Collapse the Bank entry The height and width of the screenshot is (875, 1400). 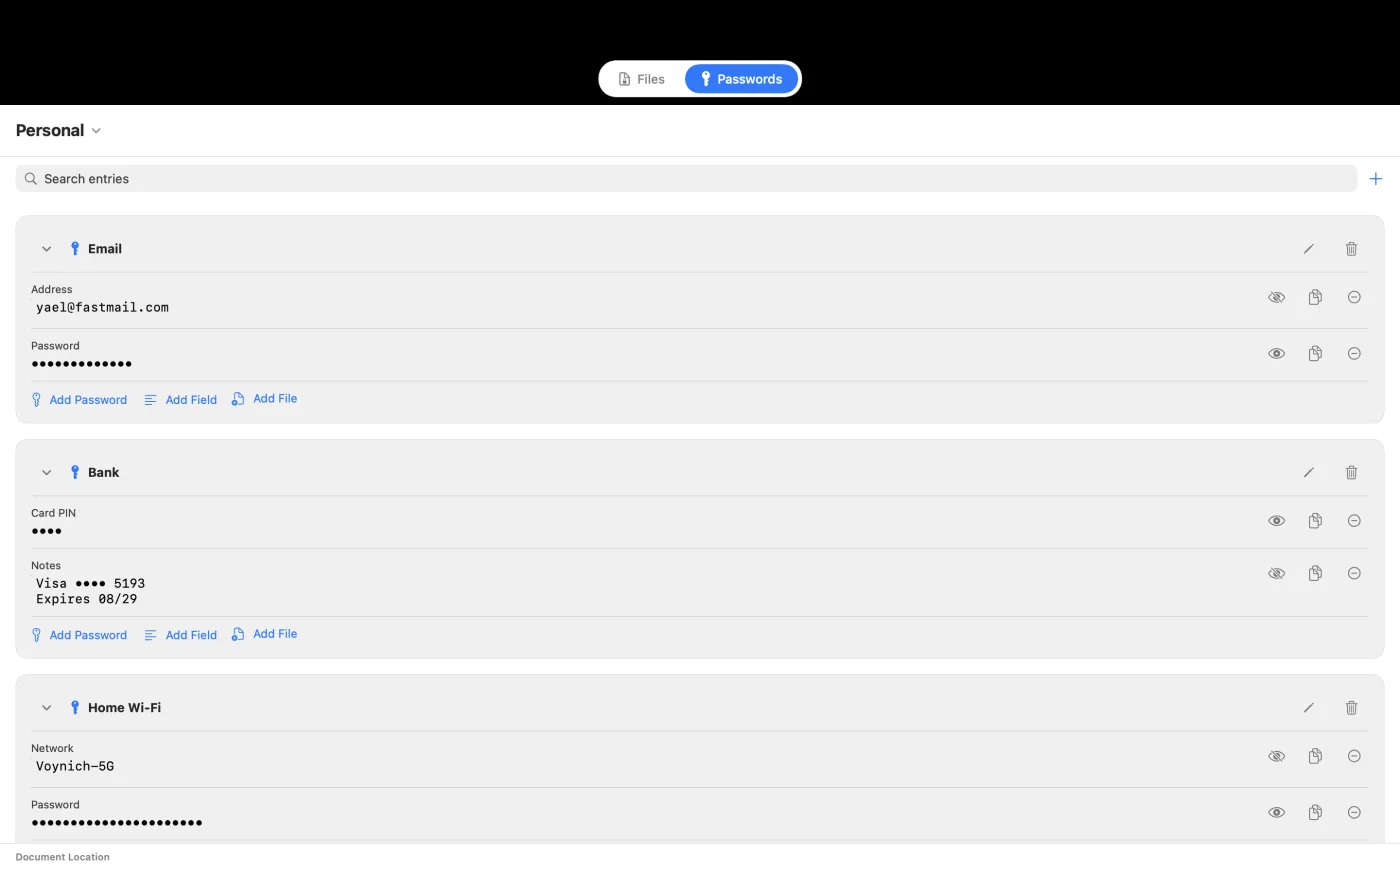point(46,473)
